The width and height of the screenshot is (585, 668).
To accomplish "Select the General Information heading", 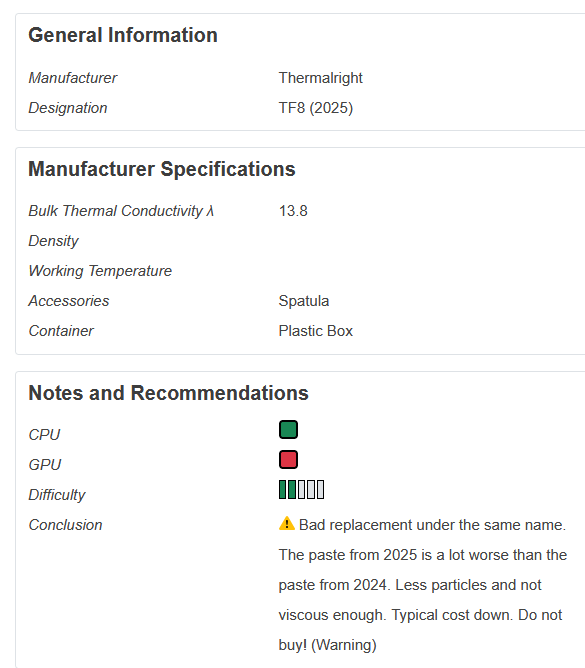I will tap(123, 35).
